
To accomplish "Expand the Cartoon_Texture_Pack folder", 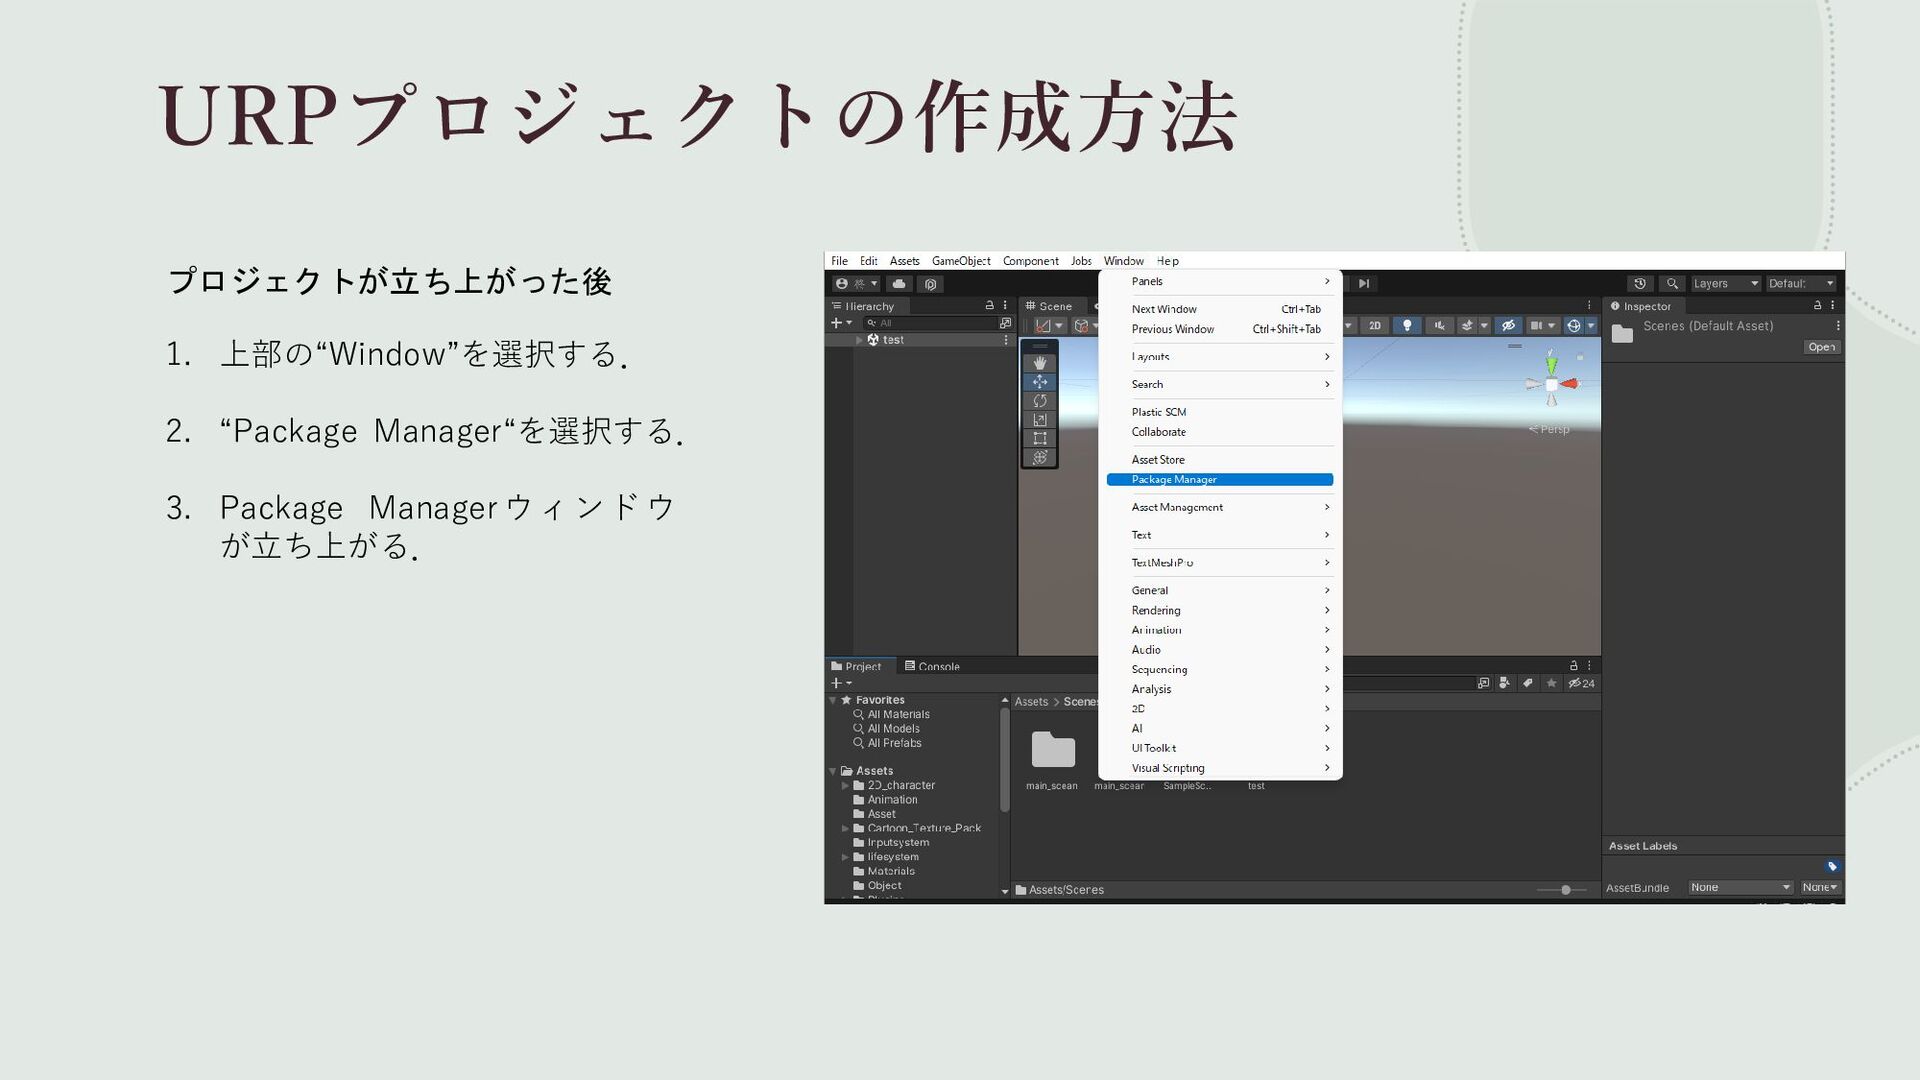I will point(845,828).
